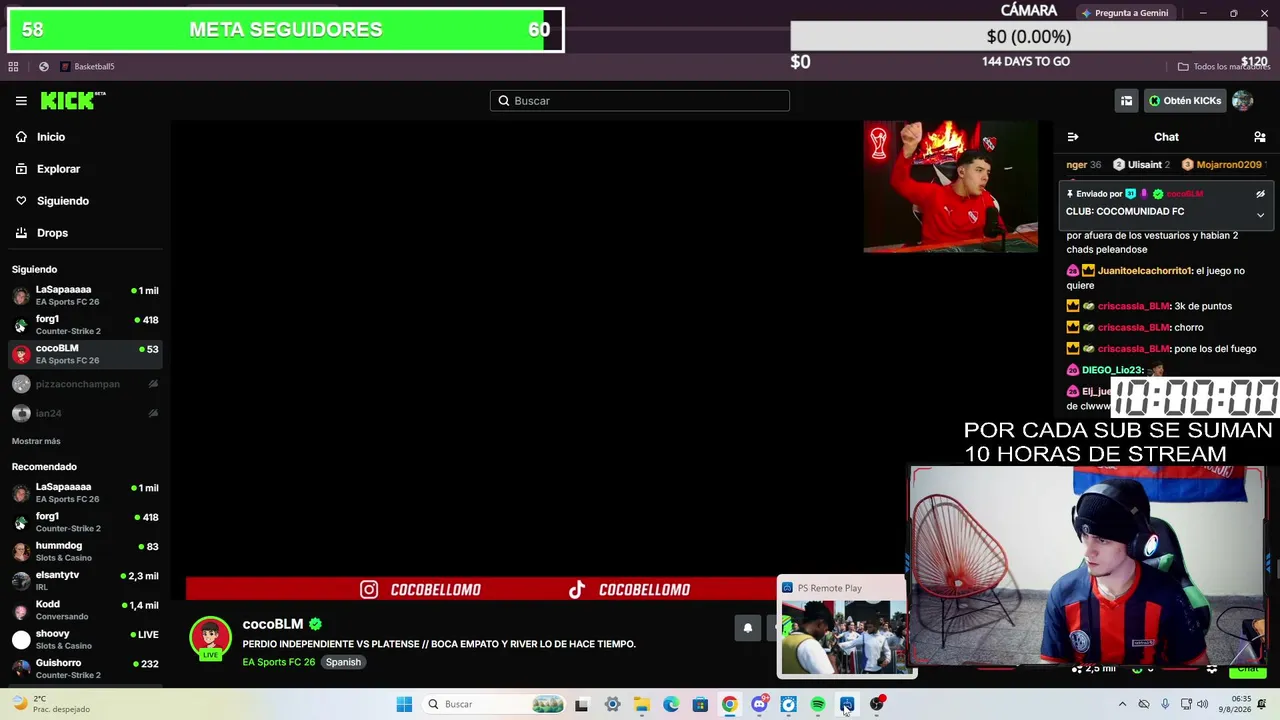Show hidden system tray icons
1280x720 pixels.
pos(1122,704)
